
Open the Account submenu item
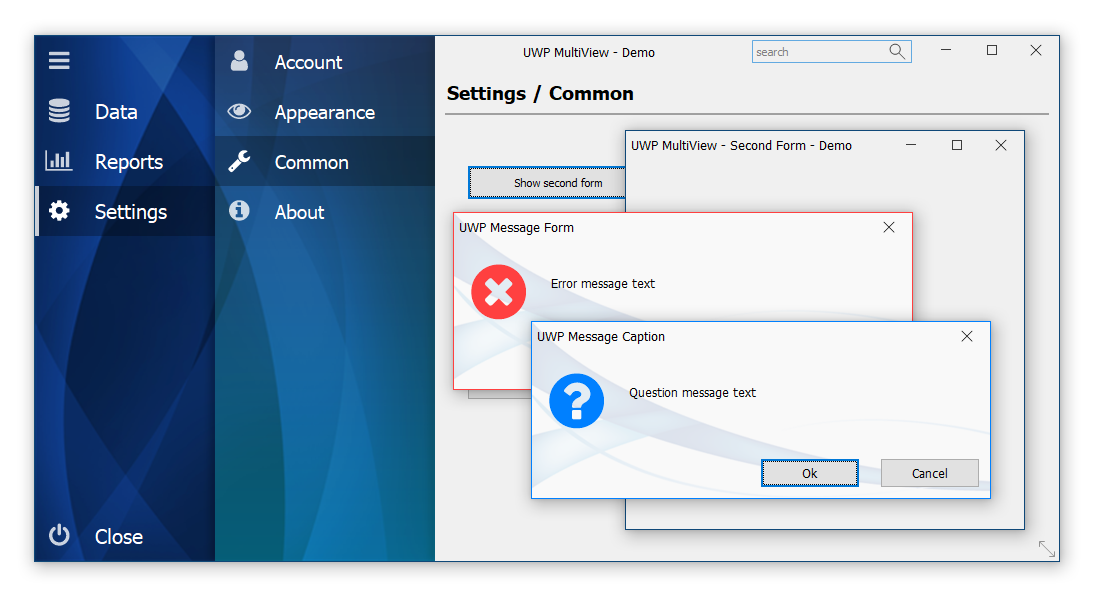325,61
